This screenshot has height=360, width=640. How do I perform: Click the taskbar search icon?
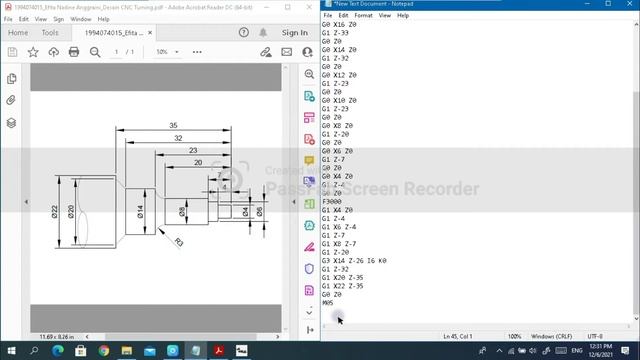coord(34,351)
